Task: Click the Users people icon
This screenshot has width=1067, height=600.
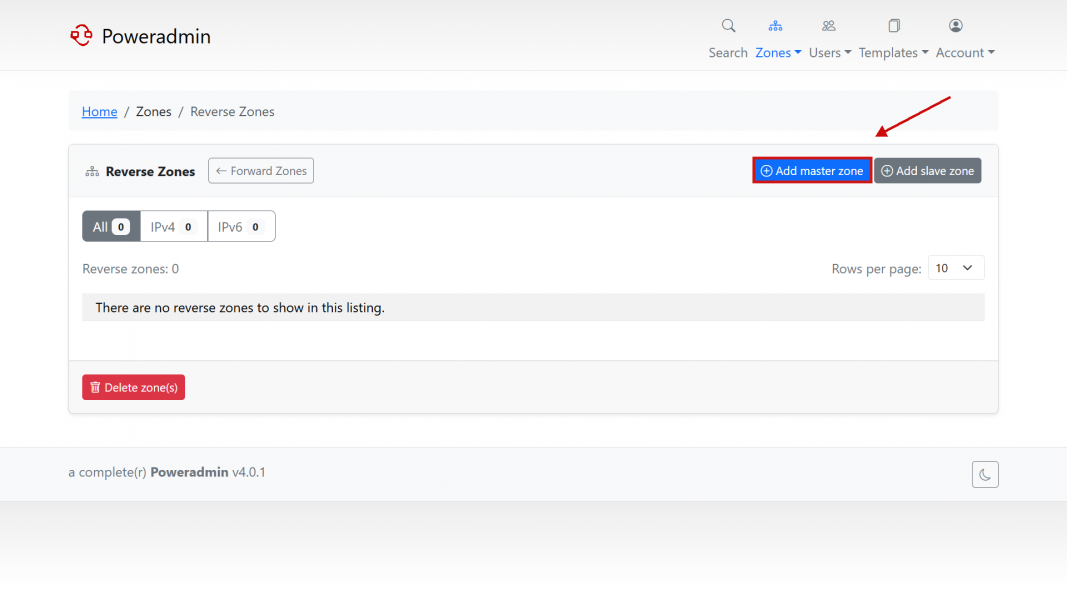Action: coord(828,26)
